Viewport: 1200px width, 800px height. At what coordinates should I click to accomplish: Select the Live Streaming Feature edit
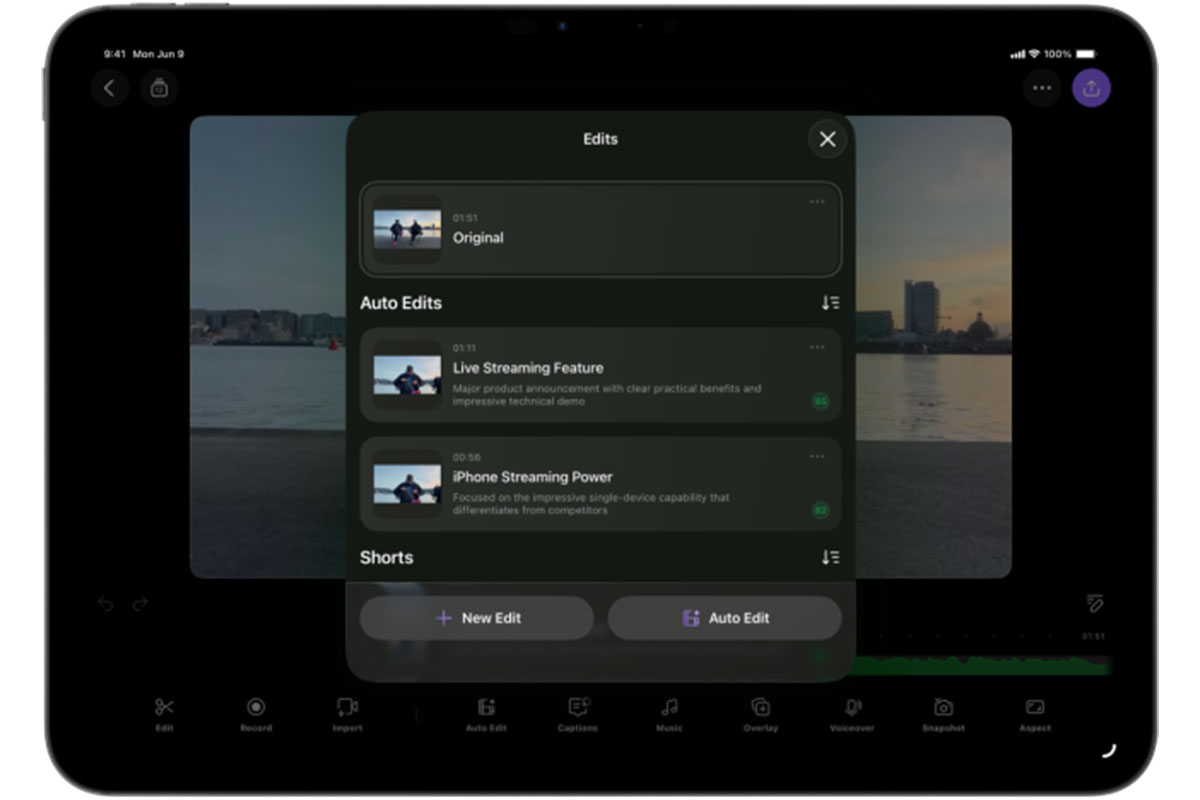click(x=600, y=375)
